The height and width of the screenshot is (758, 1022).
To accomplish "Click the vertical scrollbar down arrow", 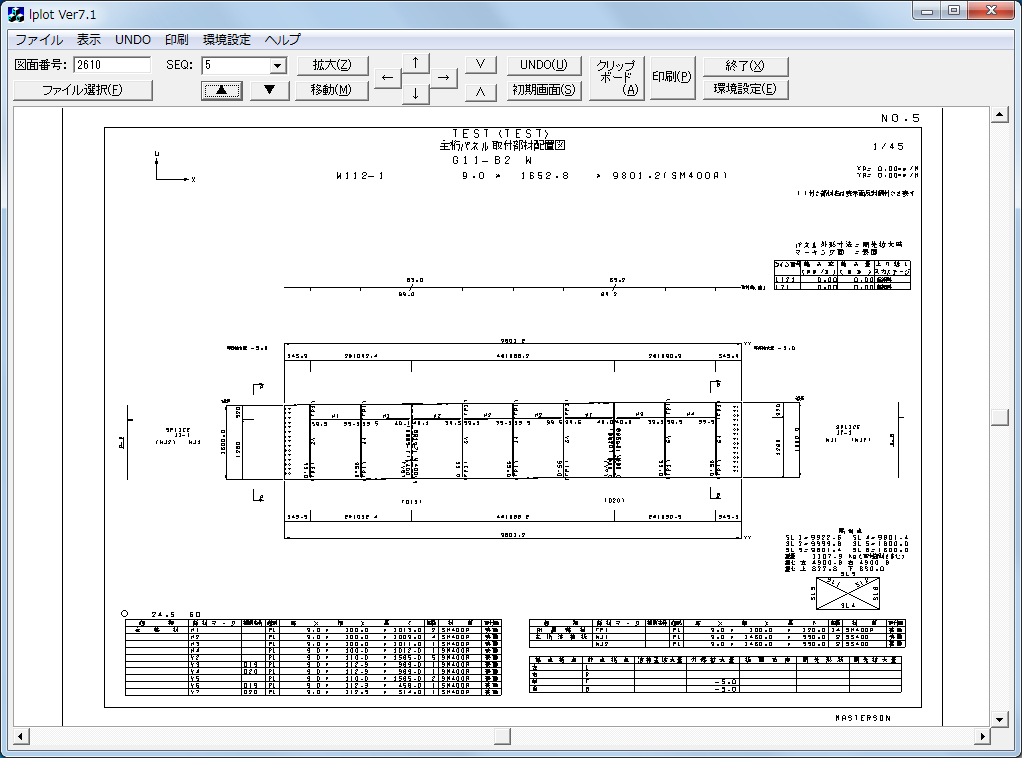I will 998,718.
